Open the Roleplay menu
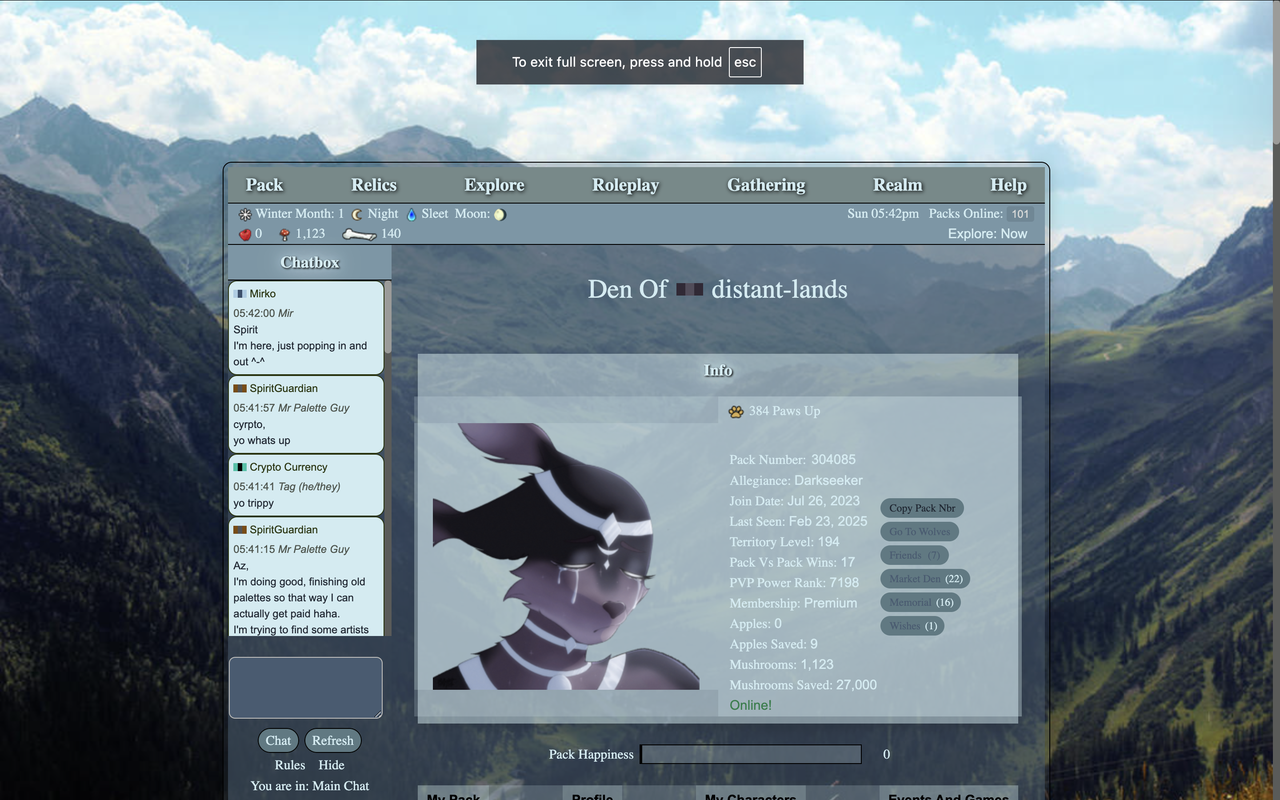Screen dimensions: 1280x800 coord(625,185)
